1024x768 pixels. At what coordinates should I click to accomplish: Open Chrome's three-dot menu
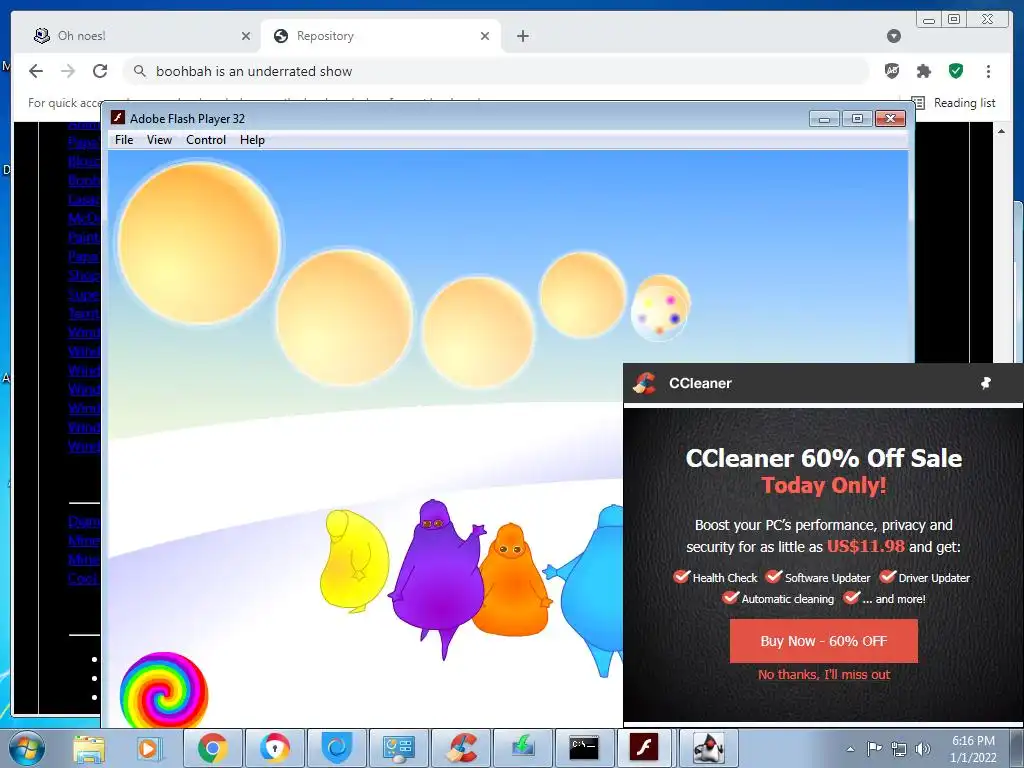[x=988, y=71]
